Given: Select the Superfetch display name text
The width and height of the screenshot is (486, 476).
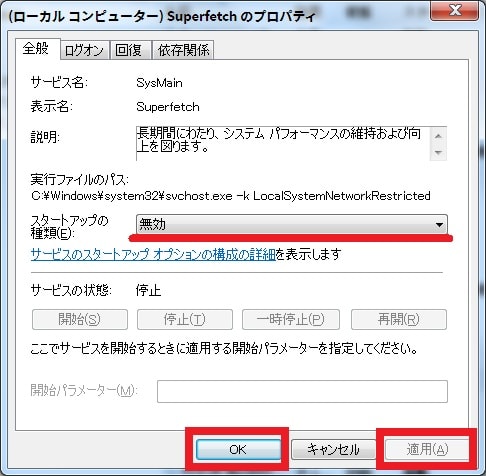Looking at the screenshot, I should point(168,107).
